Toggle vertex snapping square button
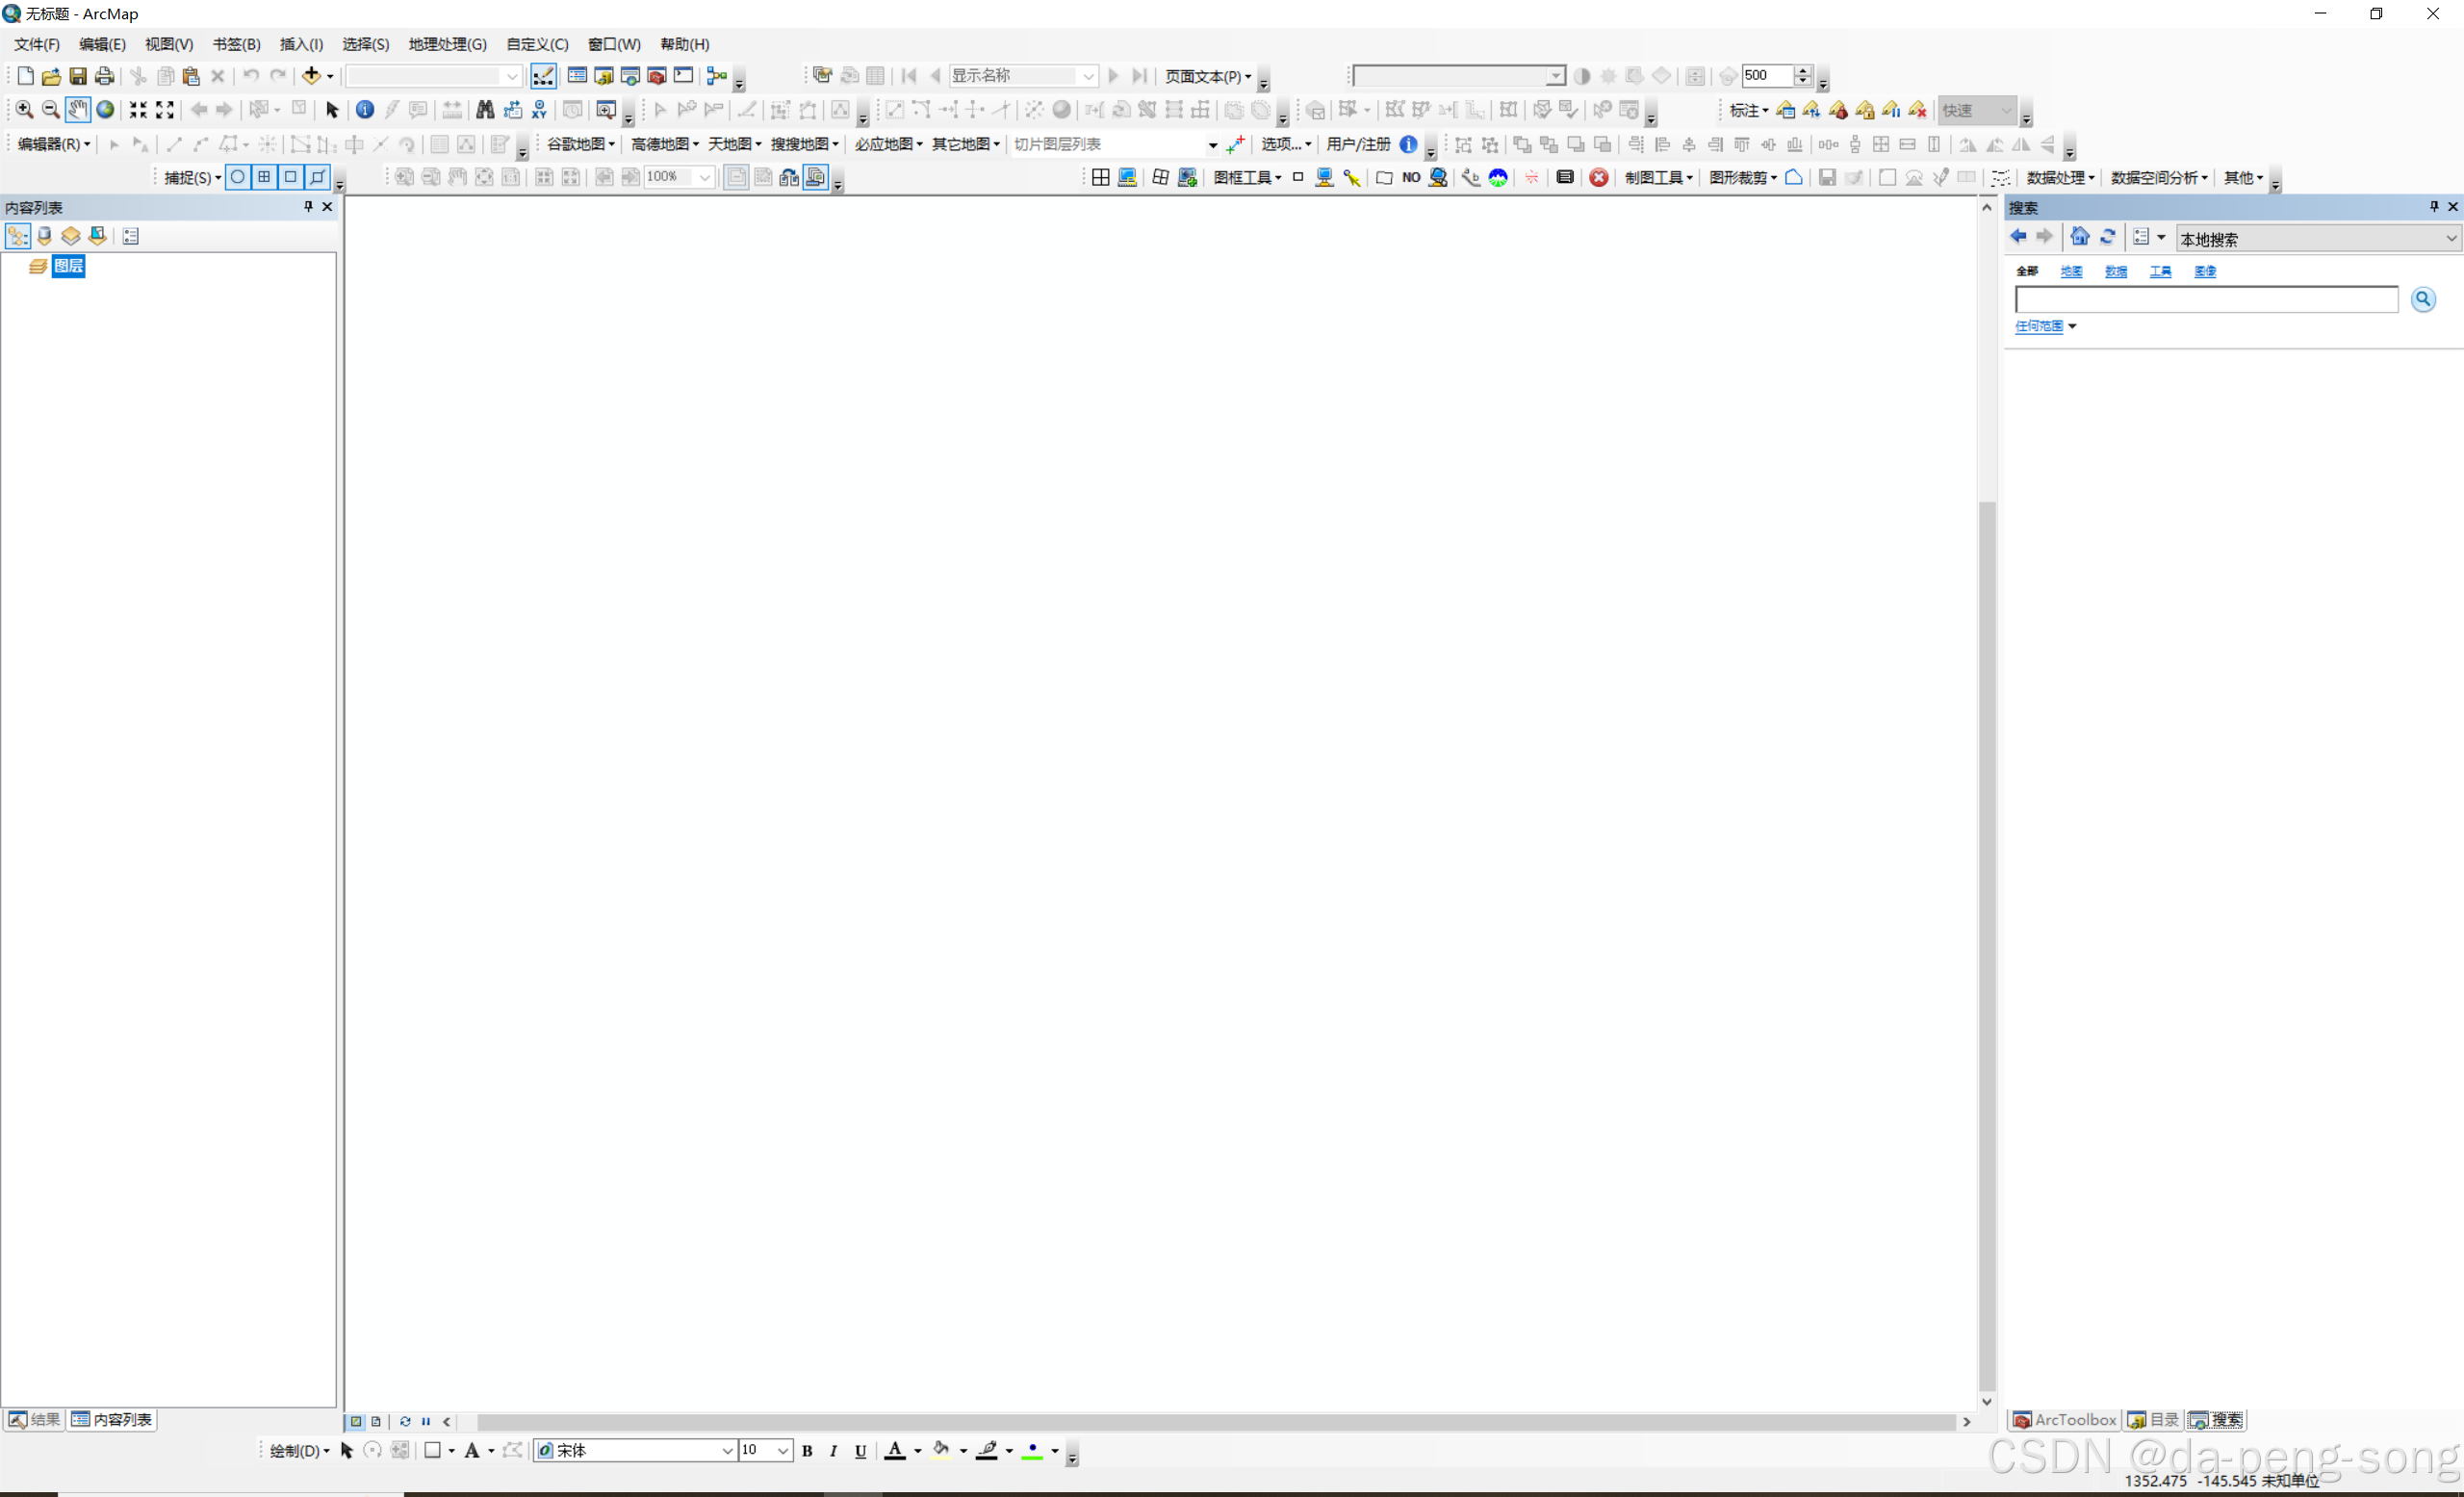This screenshot has width=2464, height=1497. point(291,177)
